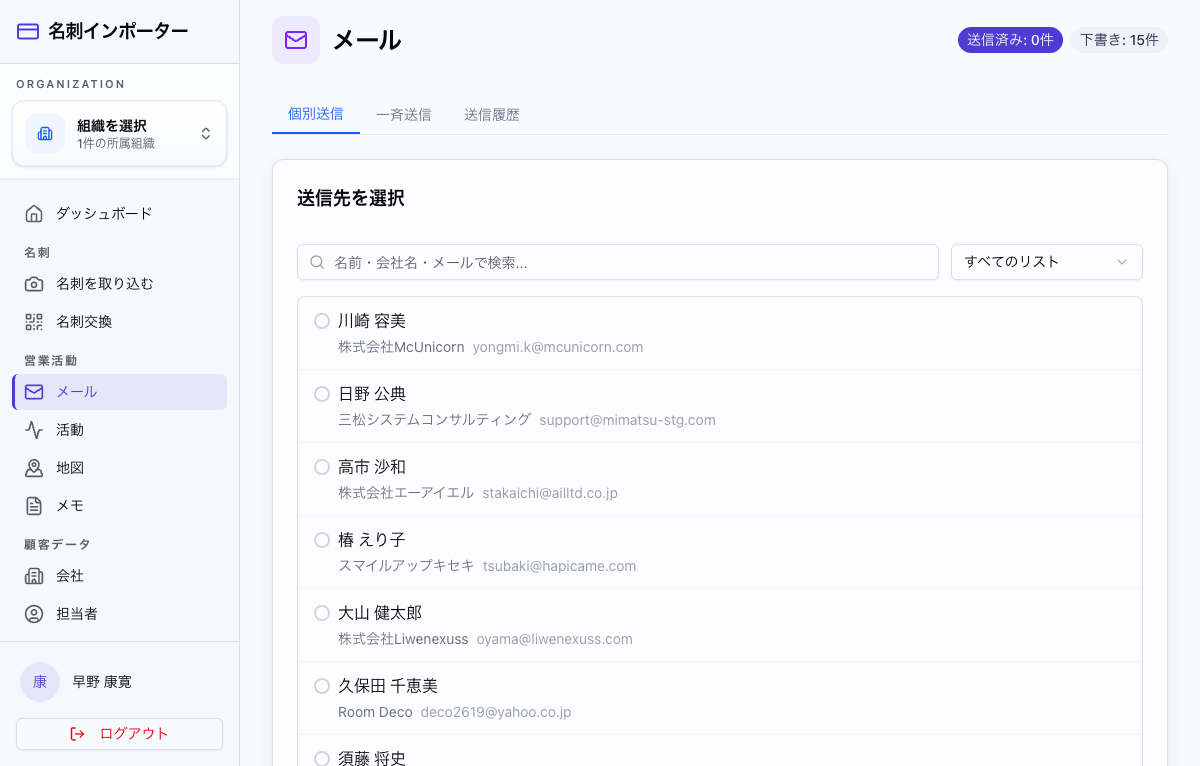
Task: Select recipient 高市 沙和 radio button
Action: (322, 467)
